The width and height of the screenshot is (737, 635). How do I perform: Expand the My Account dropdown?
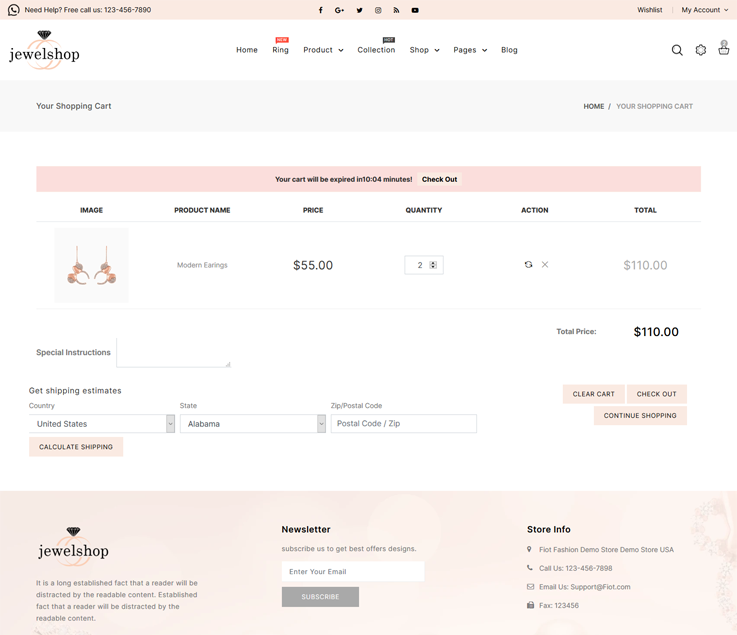[705, 10]
